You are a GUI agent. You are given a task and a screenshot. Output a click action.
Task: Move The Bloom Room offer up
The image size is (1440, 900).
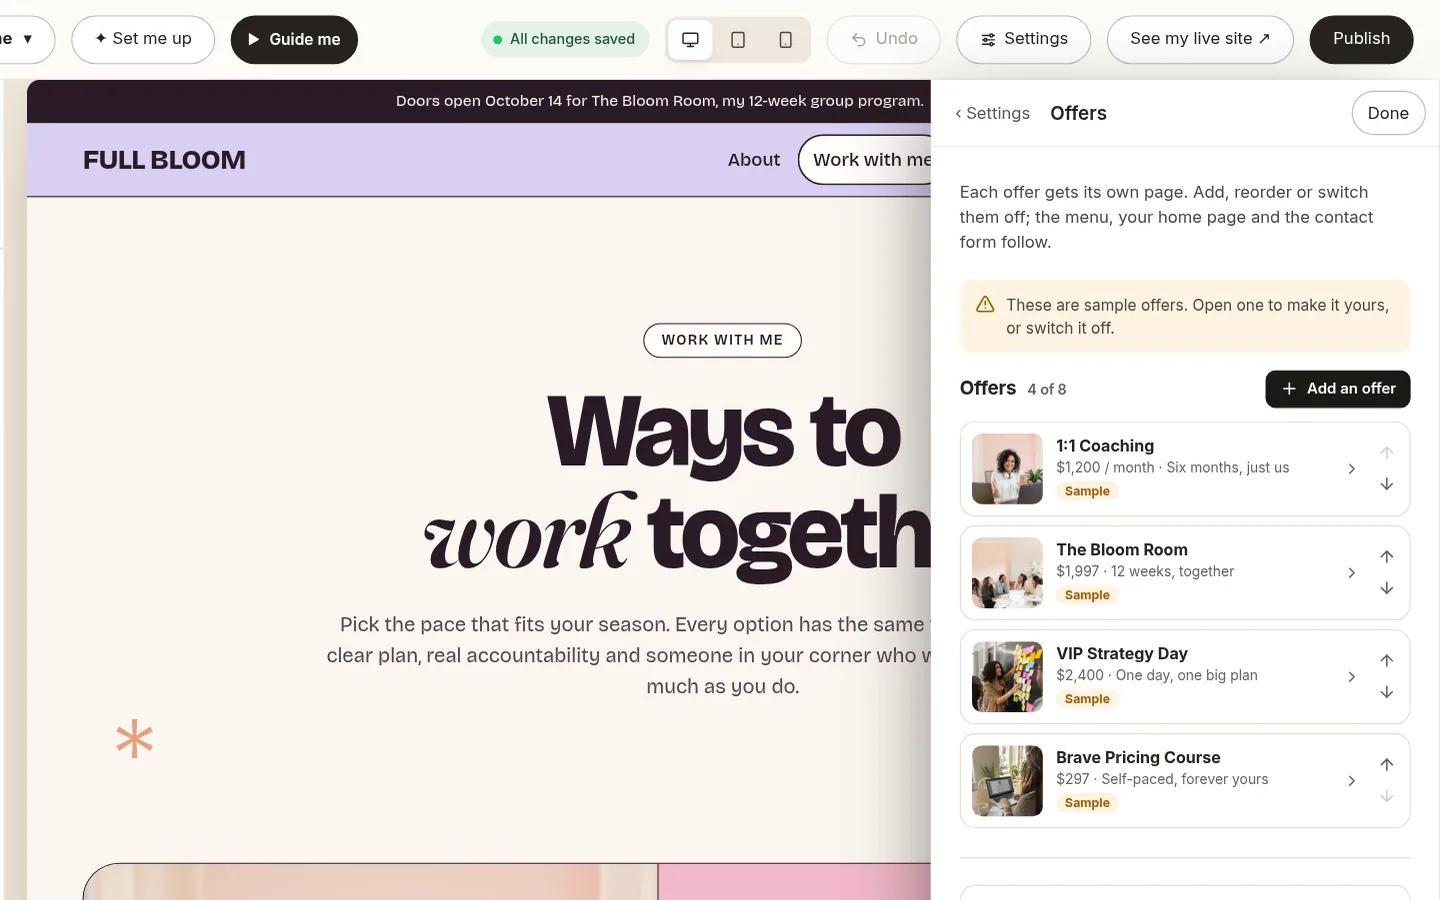click(1387, 557)
